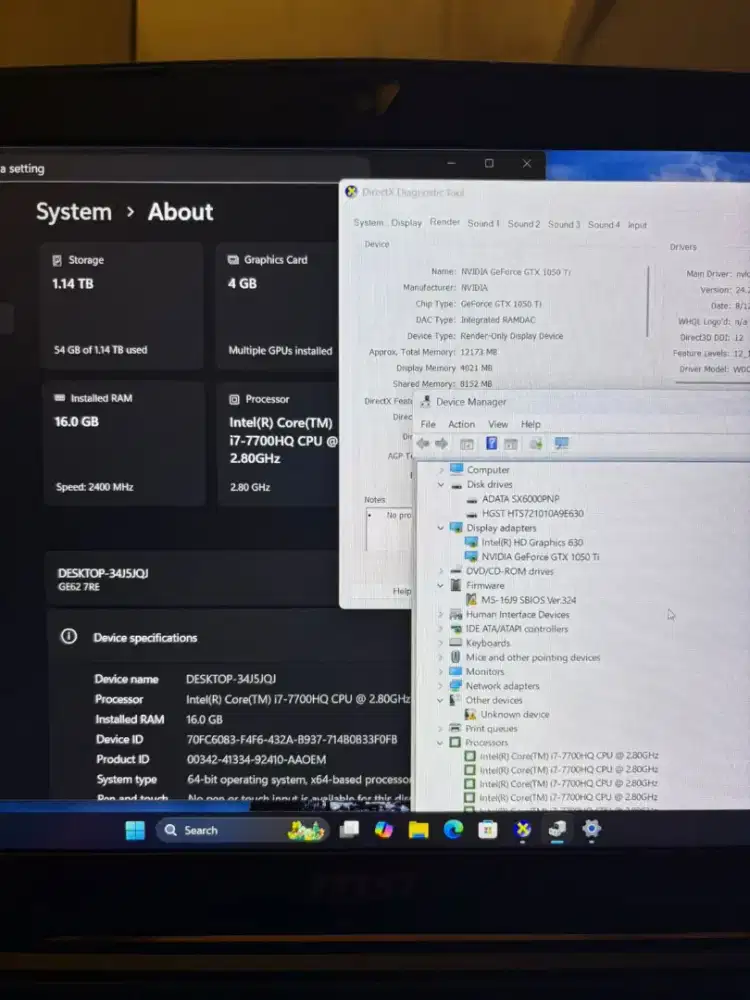
Task: Click the Device ID value text
Action: (x=291, y=739)
